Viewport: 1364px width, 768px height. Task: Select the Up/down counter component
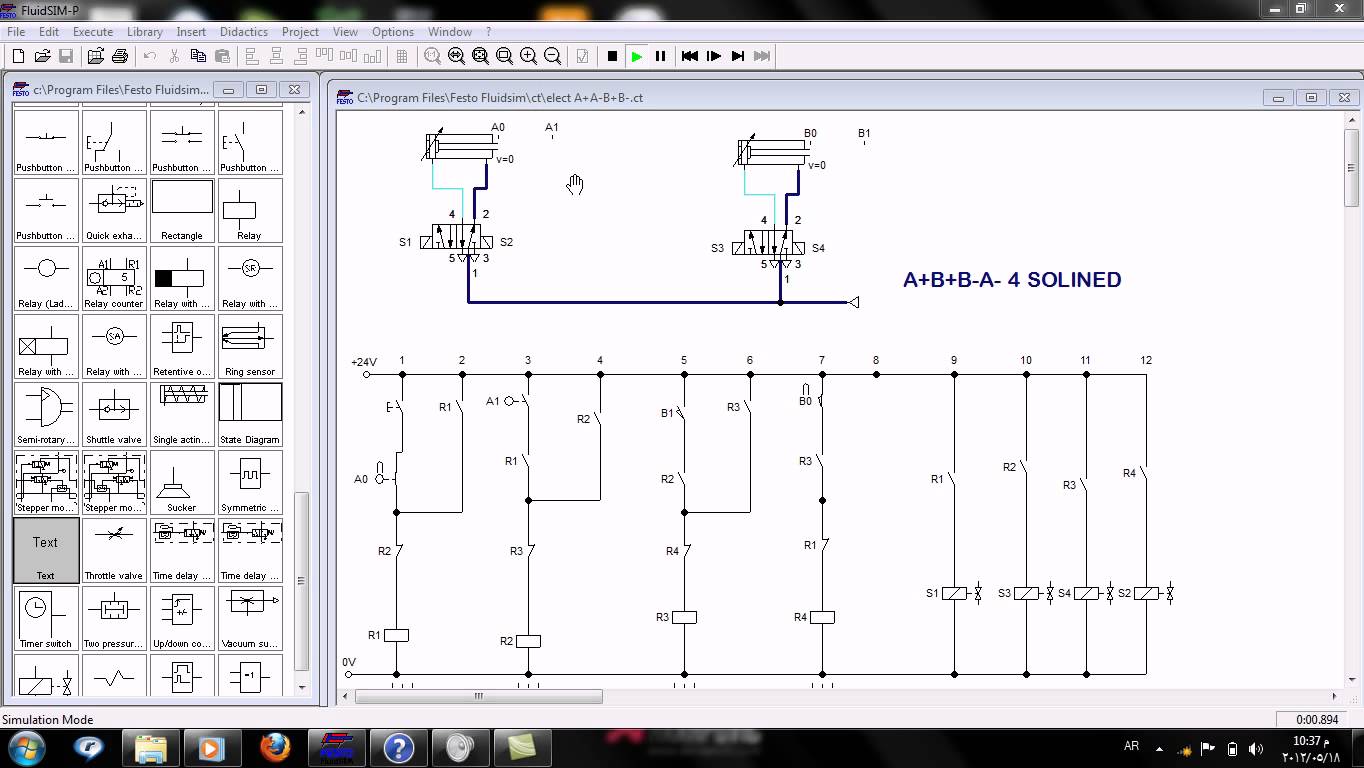[x=182, y=618]
